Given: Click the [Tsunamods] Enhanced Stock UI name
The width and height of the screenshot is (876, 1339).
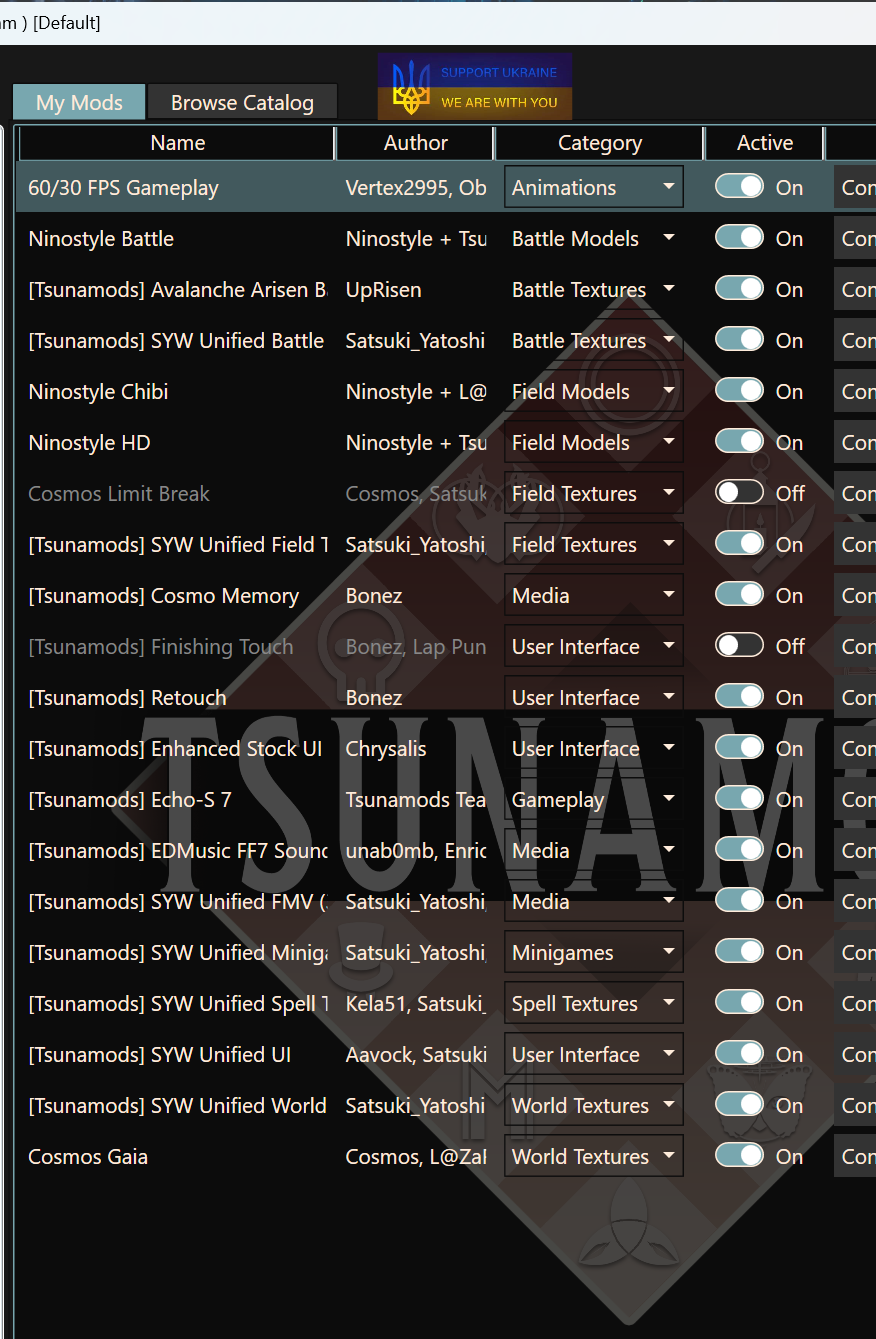Looking at the screenshot, I should [175, 748].
